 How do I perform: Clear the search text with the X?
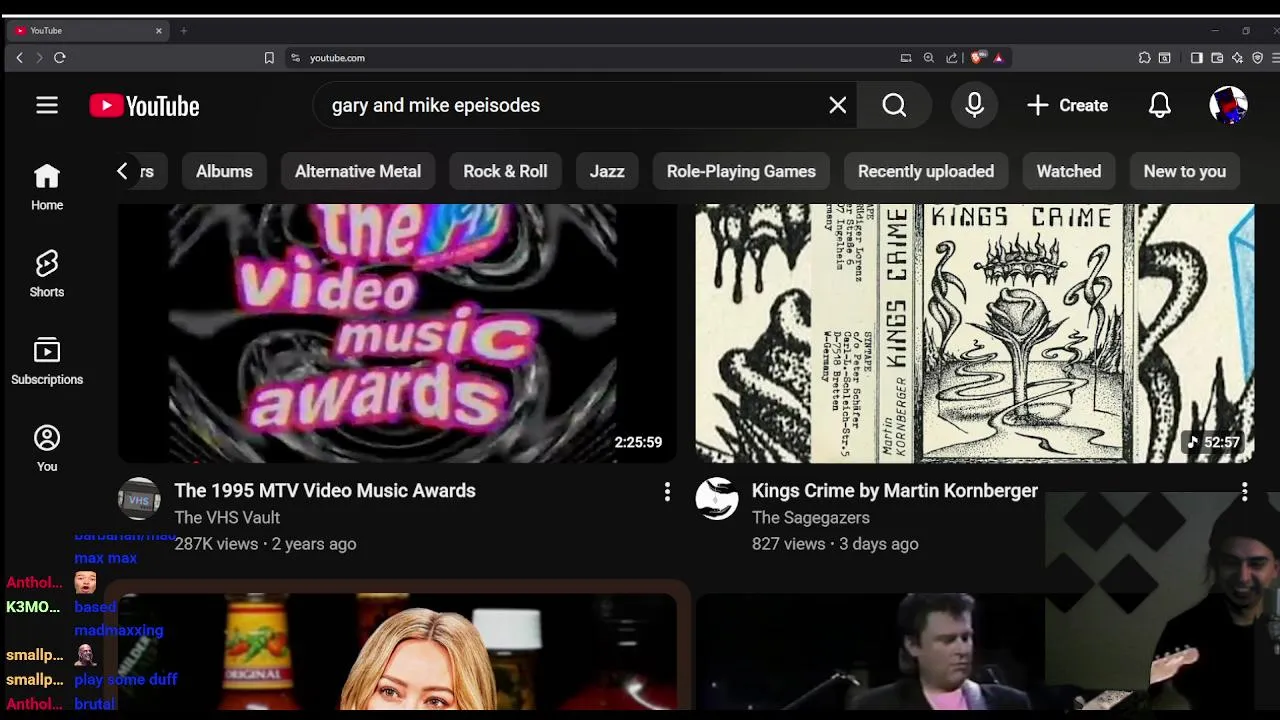point(838,105)
